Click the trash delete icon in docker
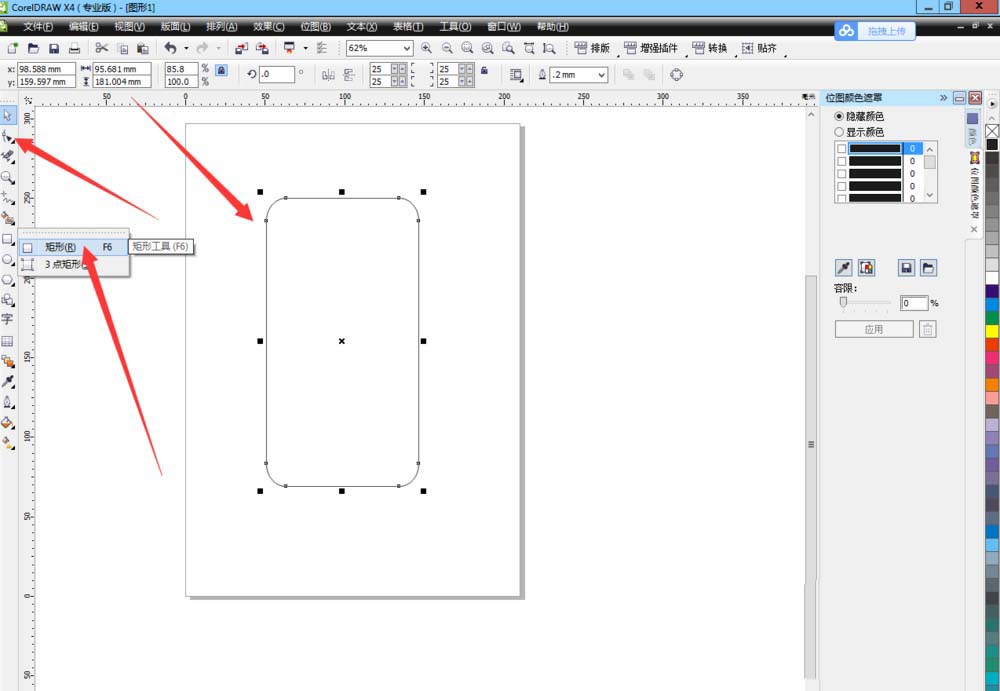 click(928, 329)
